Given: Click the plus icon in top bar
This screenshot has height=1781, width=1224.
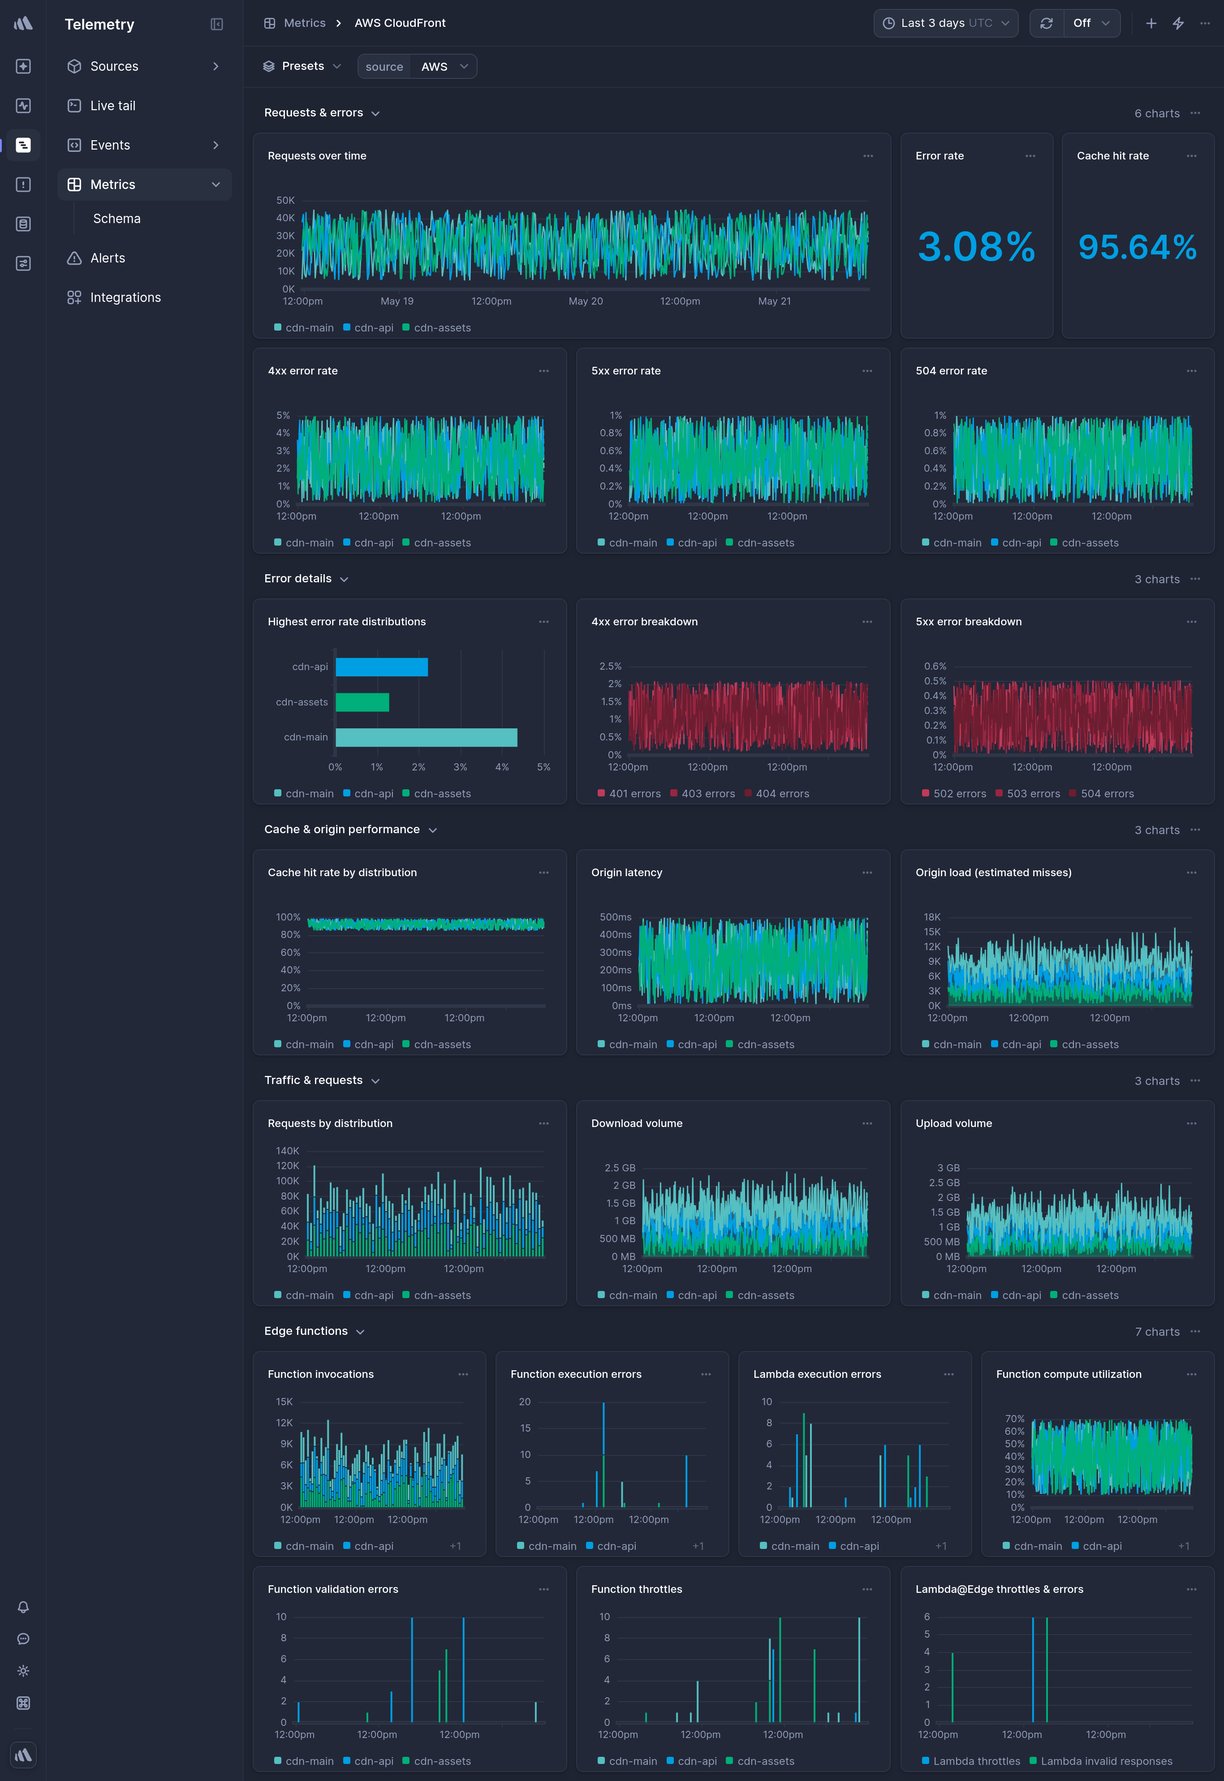Looking at the screenshot, I should click(1151, 23).
